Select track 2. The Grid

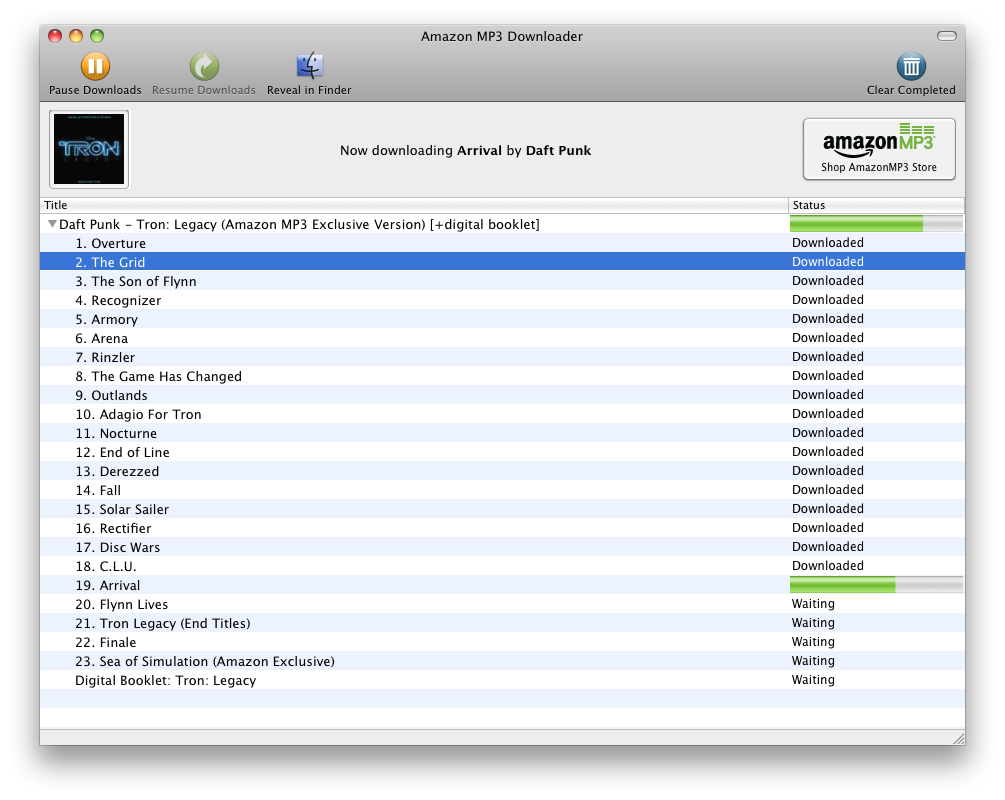(x=502, y=262)
